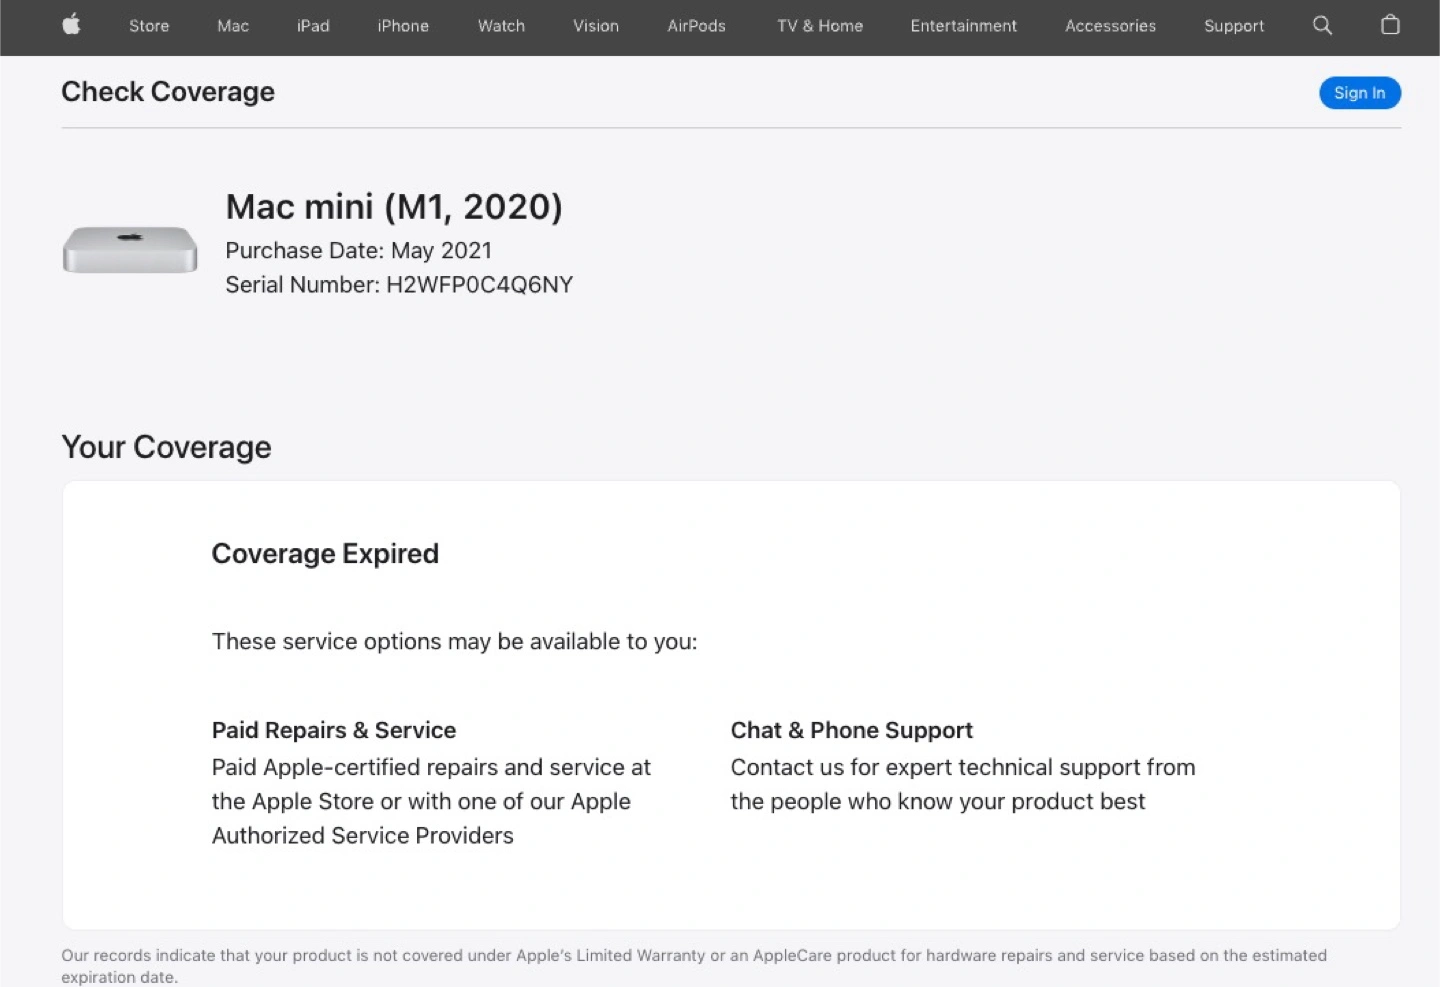The image size is (1440, 987).
Task: Open the Entertainment menu
Action: tap(964, 26)
